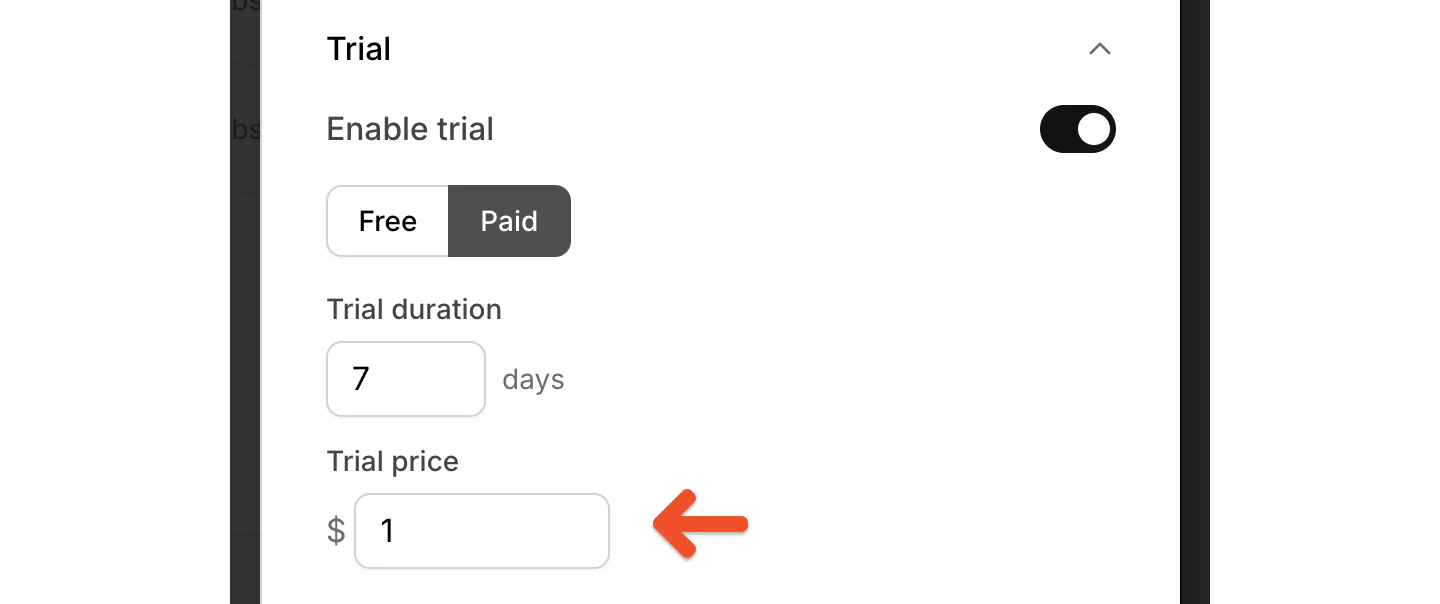Focus the price field to change amount
This screenshot has width=1440, height=604.
(x=482, y=531)
